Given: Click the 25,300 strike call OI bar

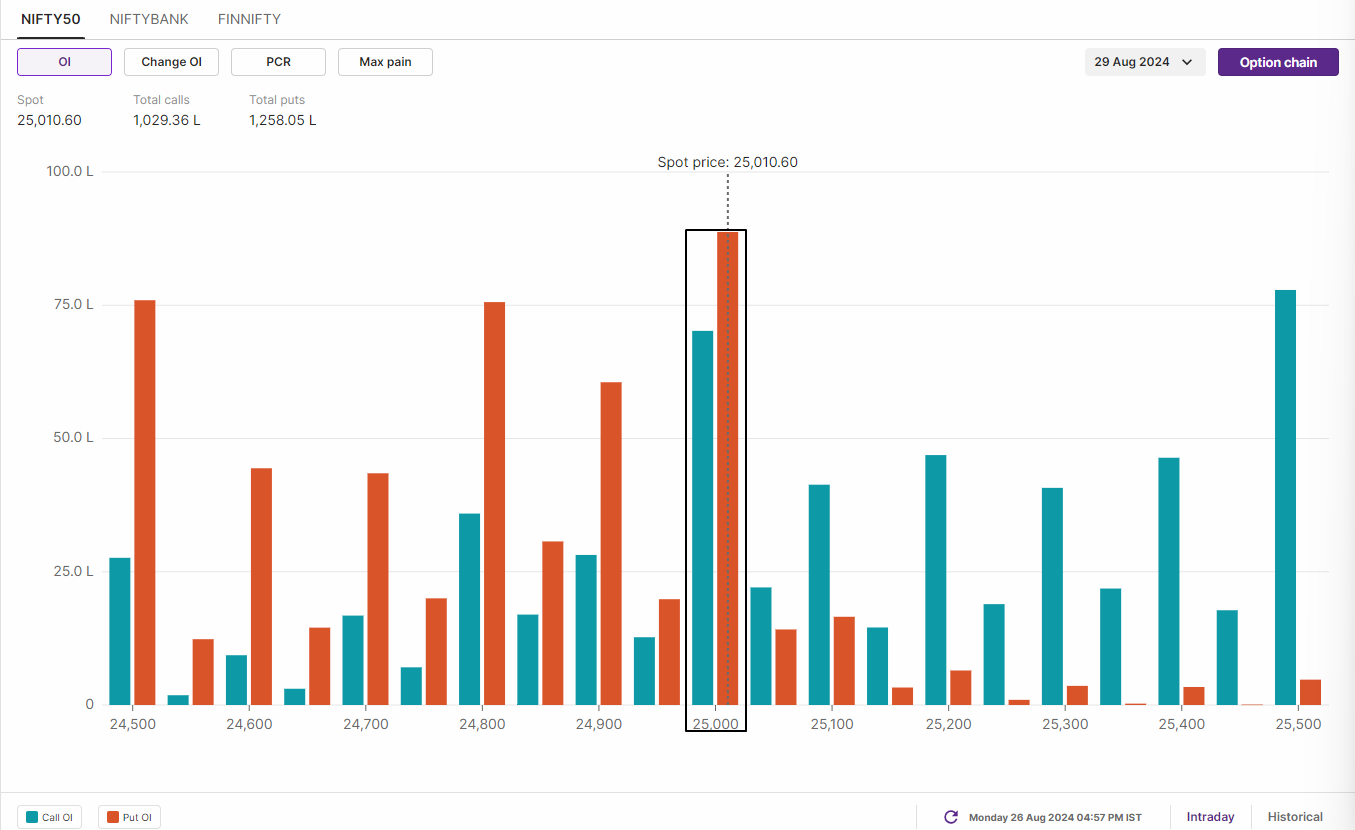Looking at the screenshot, I should [x=1052, y=596].
